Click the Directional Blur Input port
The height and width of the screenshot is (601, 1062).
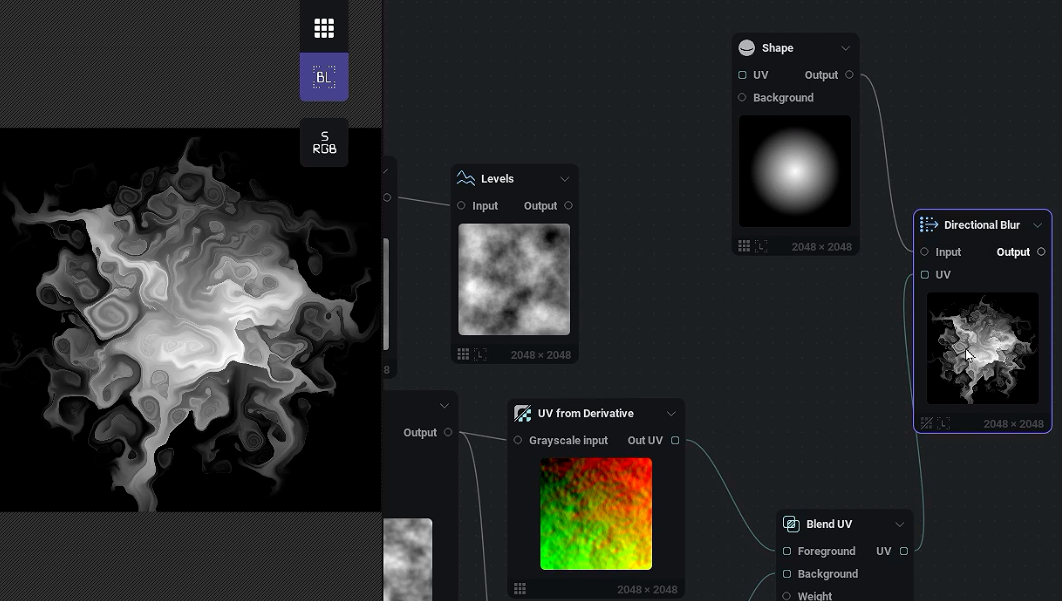click(x=925, y=251)
